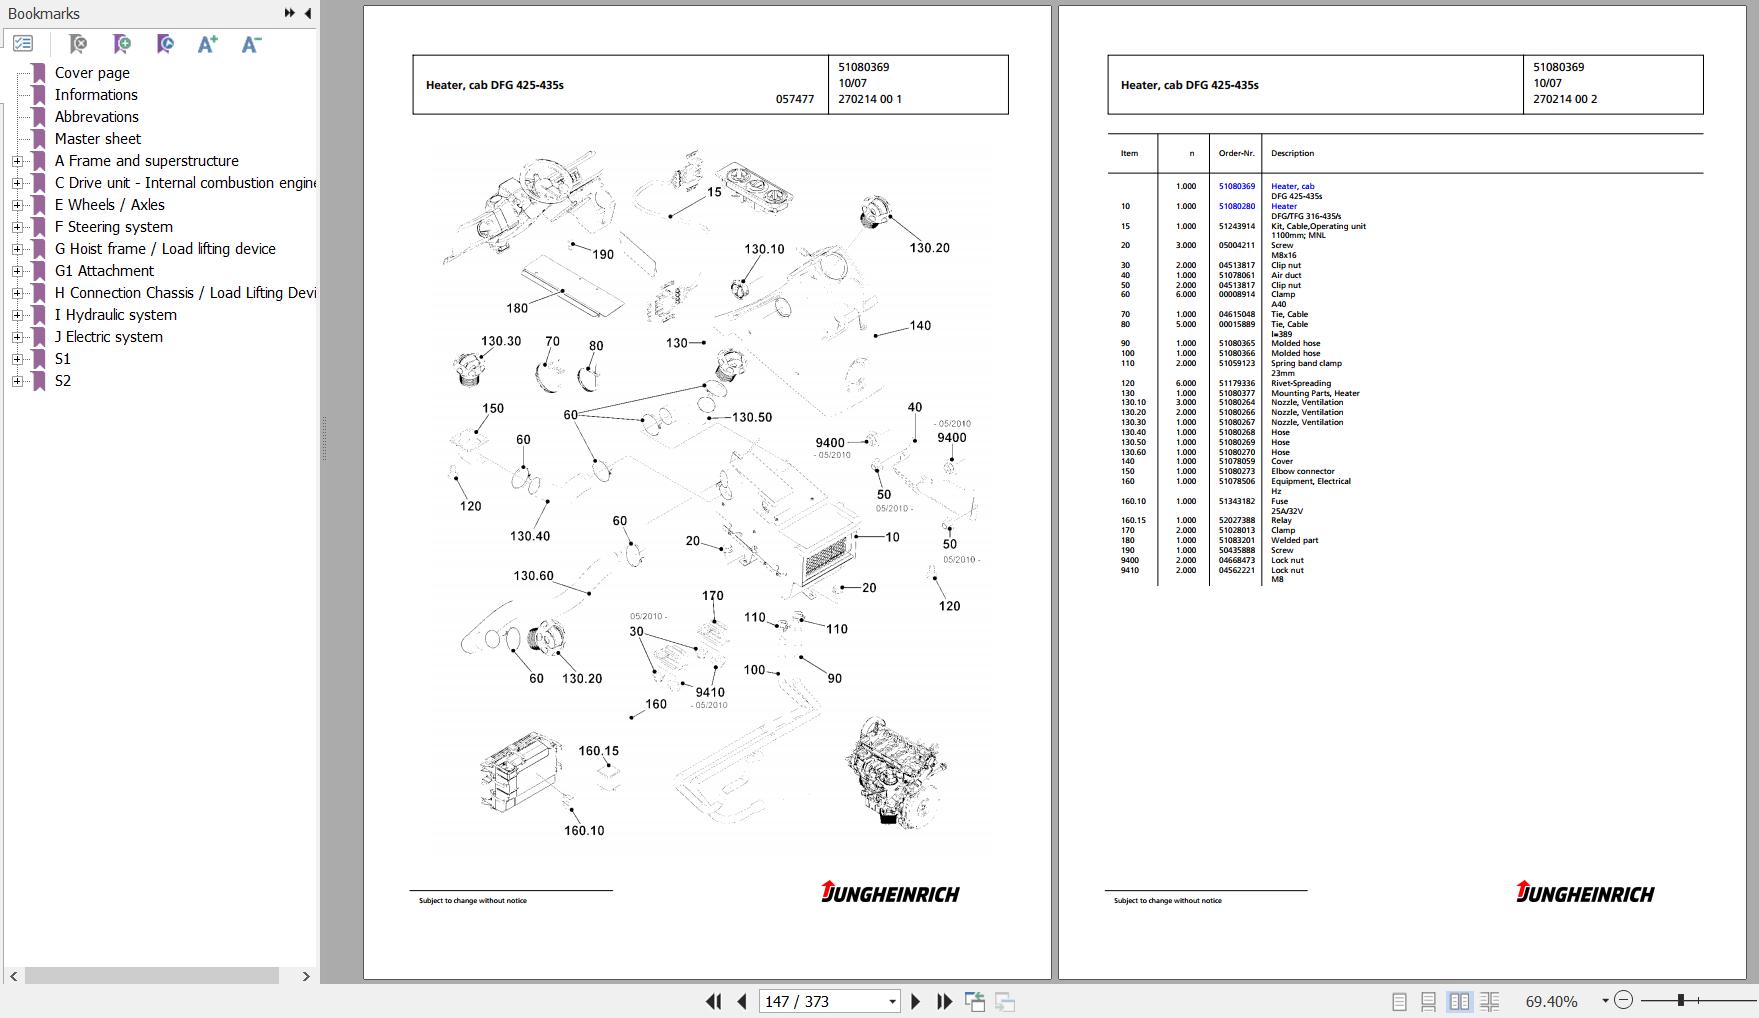Click the set bookmark destination icon
Image resolution: width=1759 pixels, height=1018 pixels.
click(x=166, y=43)
